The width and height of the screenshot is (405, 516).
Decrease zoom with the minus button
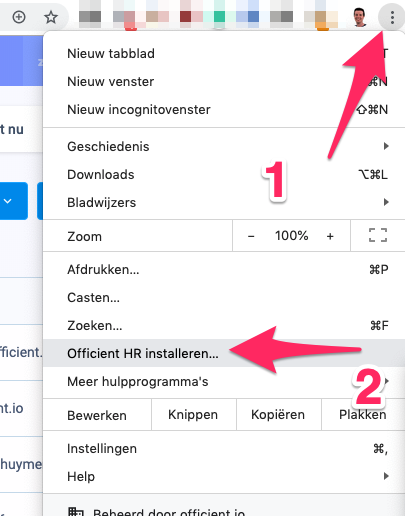[x=251, y=236]
